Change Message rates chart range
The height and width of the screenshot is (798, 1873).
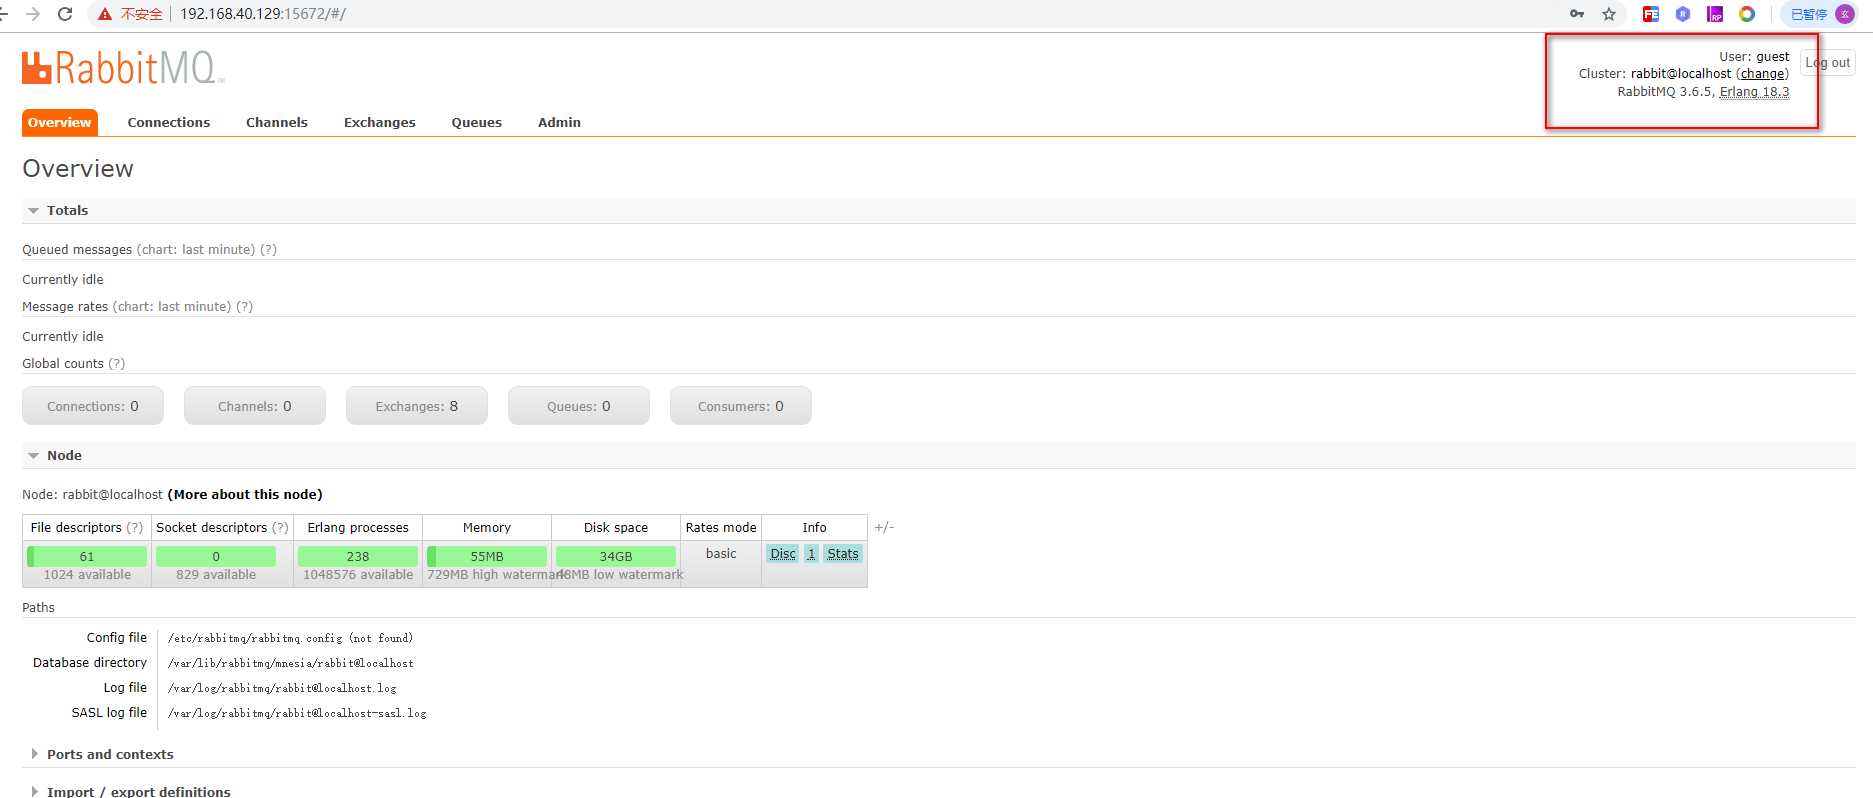pyautogui.click(x=172, y=307)
